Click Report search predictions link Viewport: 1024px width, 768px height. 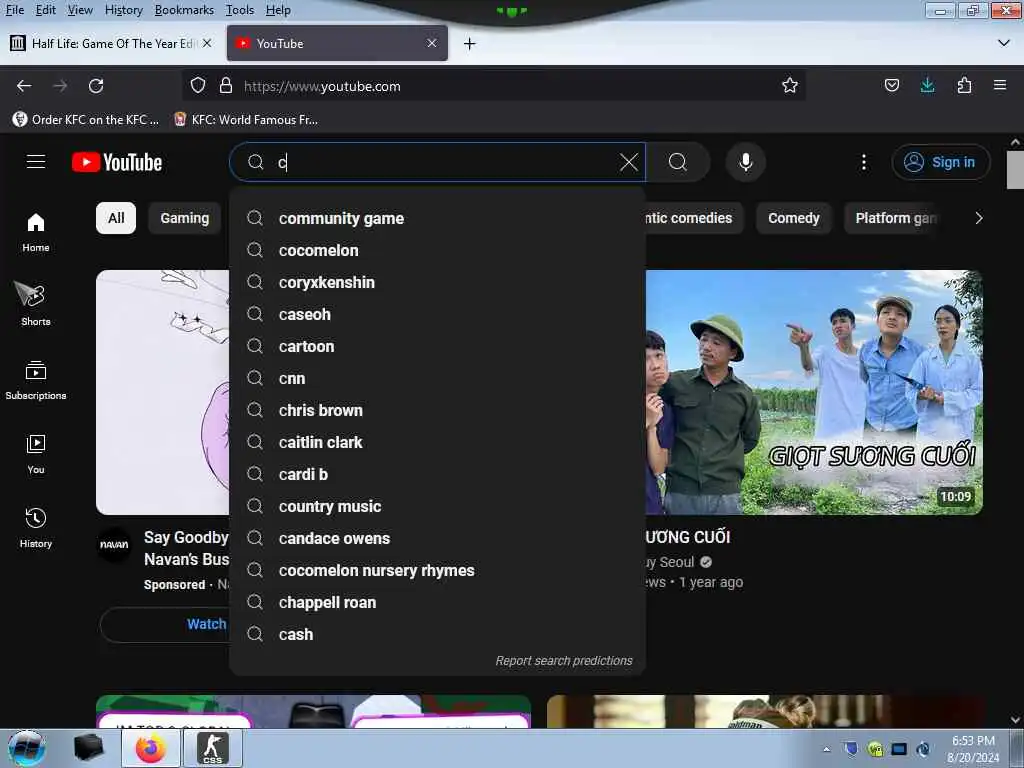click(x=564, y=660)
